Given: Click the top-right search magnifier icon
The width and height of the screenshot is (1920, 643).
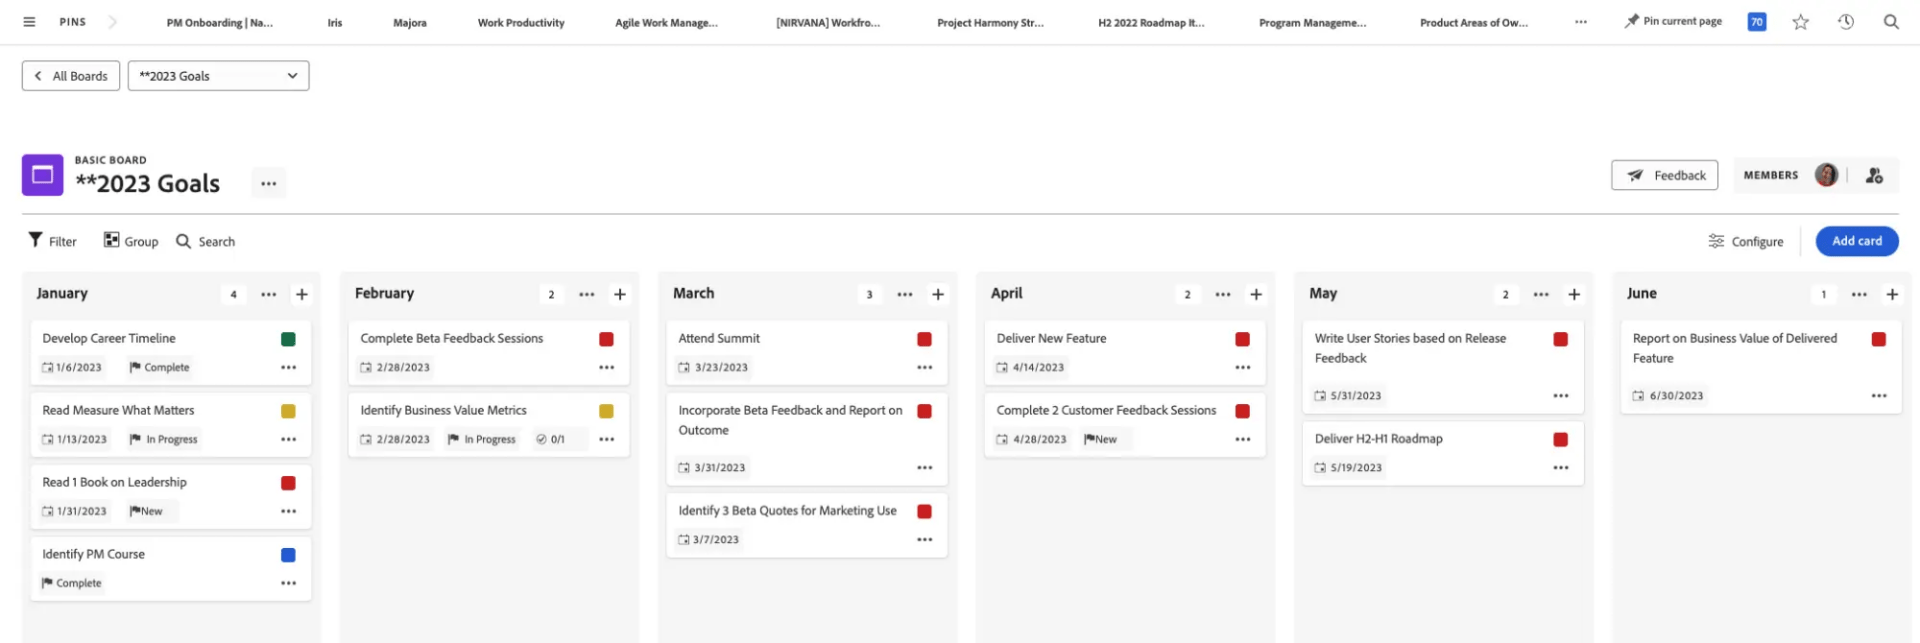Looking at the screenshot, I should (x=1890, y=22).
